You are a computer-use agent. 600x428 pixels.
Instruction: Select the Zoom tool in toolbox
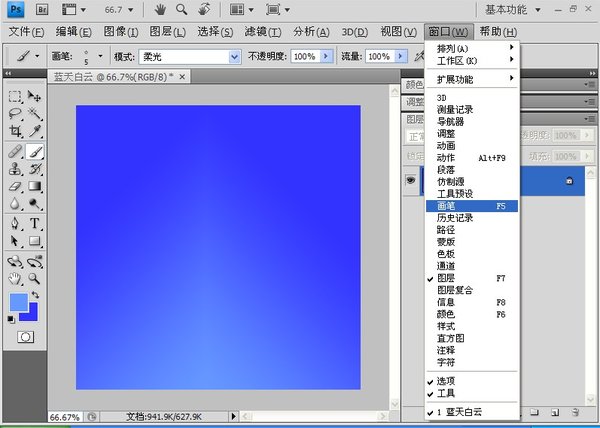coord(34,279)
